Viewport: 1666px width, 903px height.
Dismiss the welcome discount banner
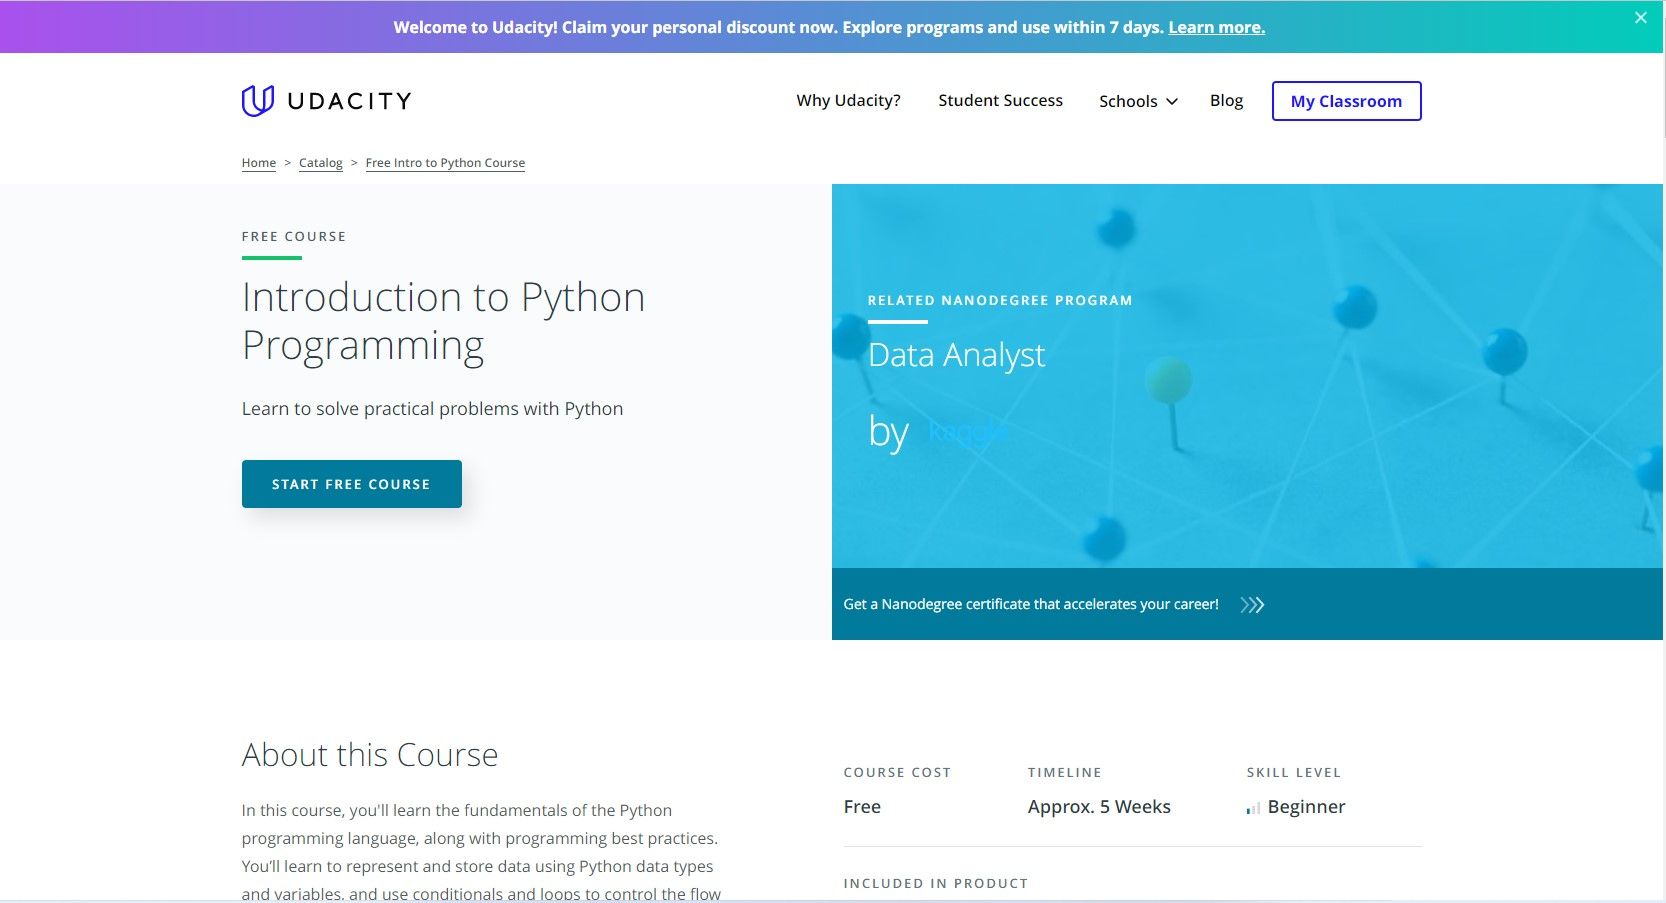click(1640, 17)
